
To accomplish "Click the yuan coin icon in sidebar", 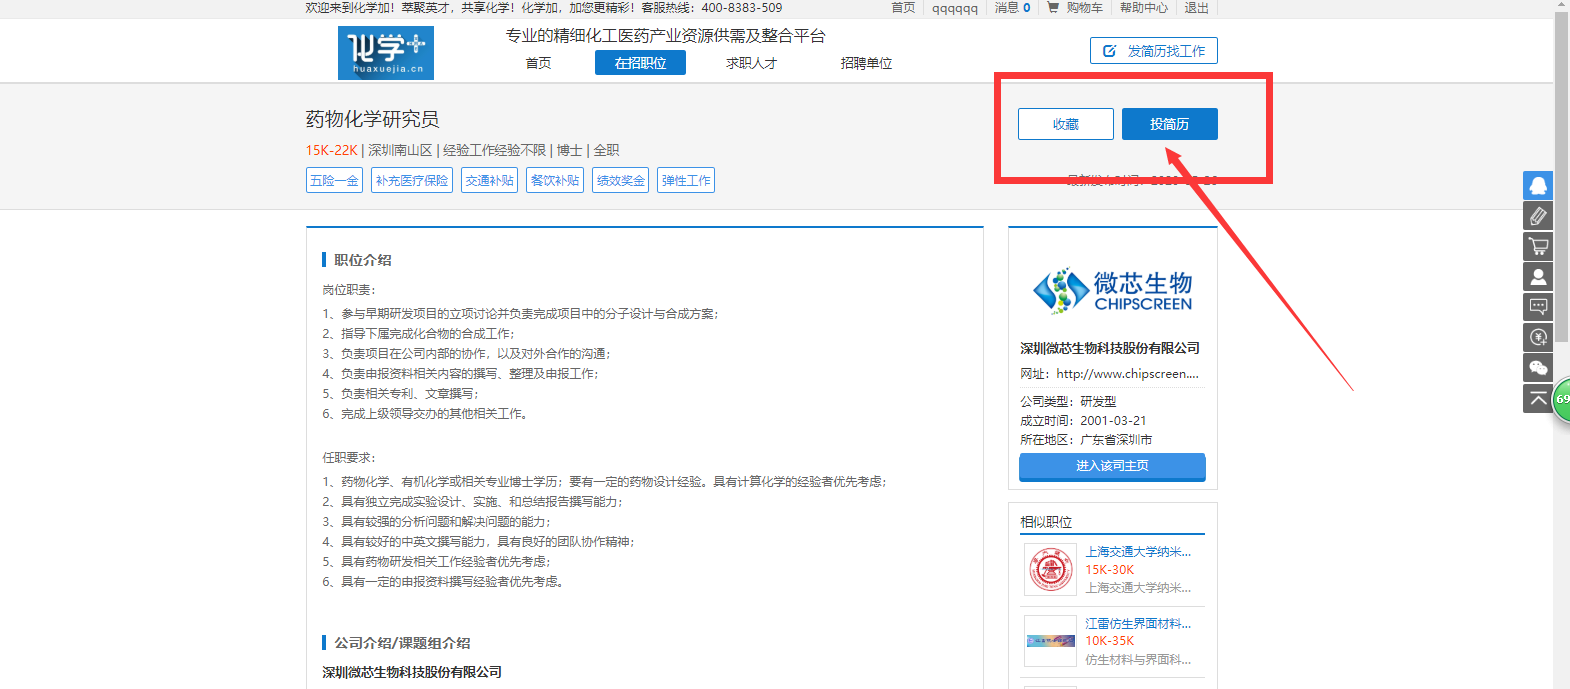I will [1537, 337].
